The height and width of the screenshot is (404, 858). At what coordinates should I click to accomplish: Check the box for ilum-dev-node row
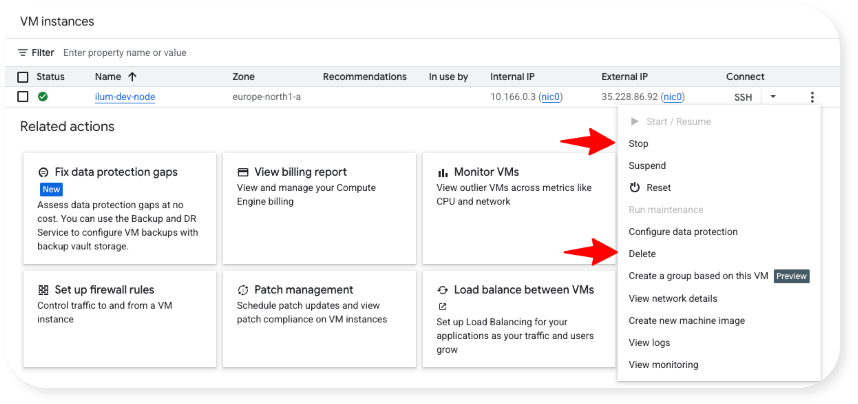23,97
